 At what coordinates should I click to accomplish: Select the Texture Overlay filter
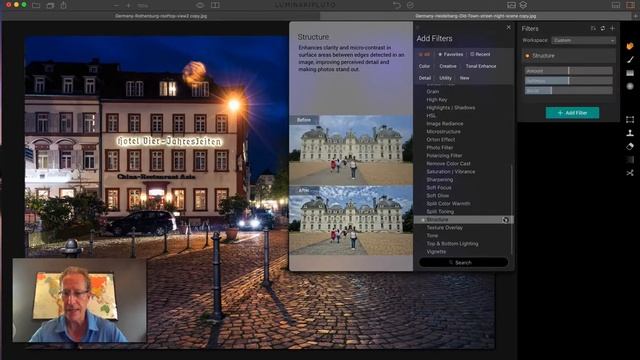pyautogui.click(x=444, y=228)
